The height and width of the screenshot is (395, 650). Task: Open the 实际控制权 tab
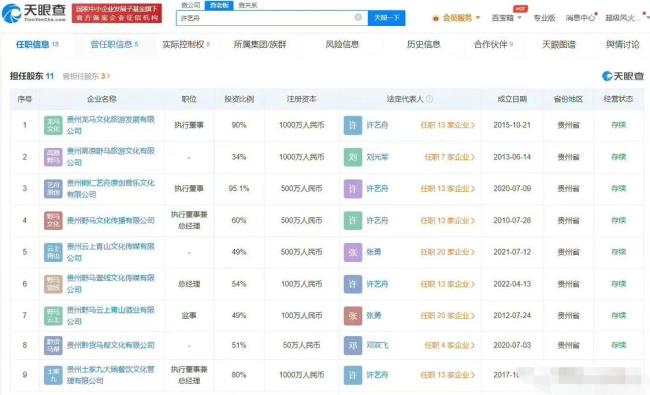(x=186, y=44)
